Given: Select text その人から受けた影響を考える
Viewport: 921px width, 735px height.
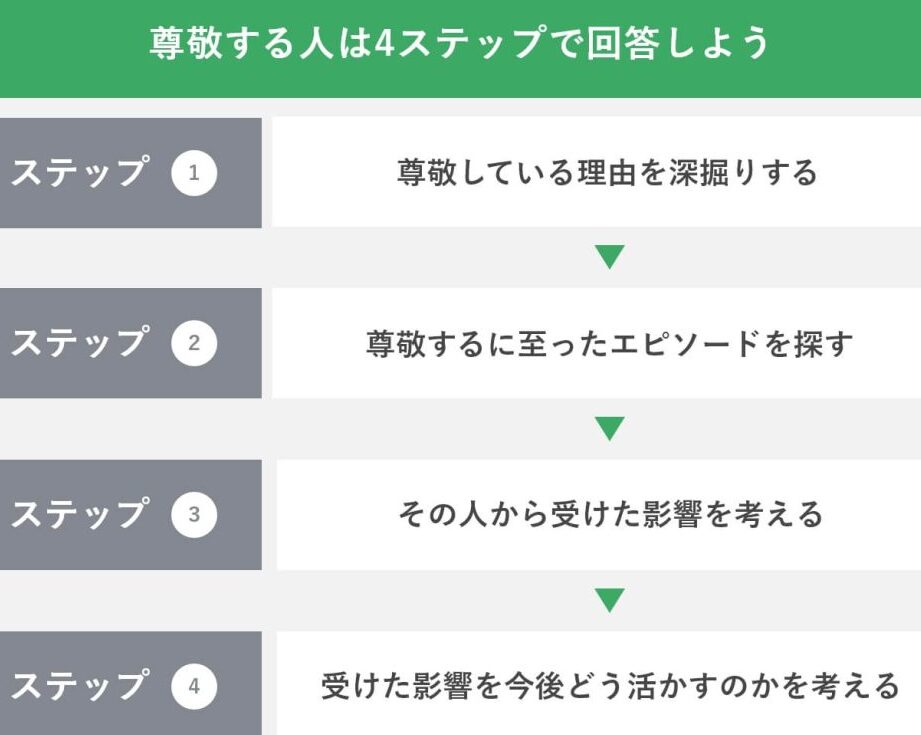Looking at the screenshot, I should point(610,514).
